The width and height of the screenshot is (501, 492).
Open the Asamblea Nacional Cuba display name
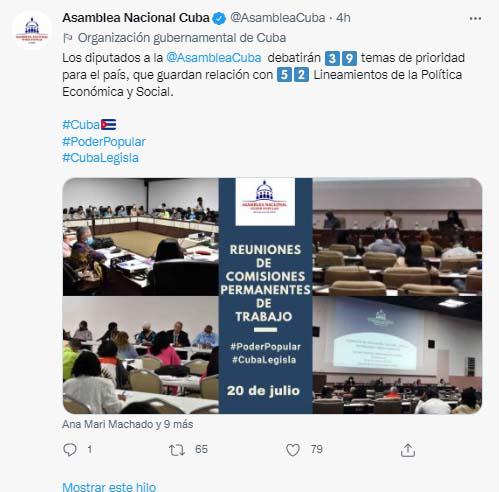click(136, 18)
